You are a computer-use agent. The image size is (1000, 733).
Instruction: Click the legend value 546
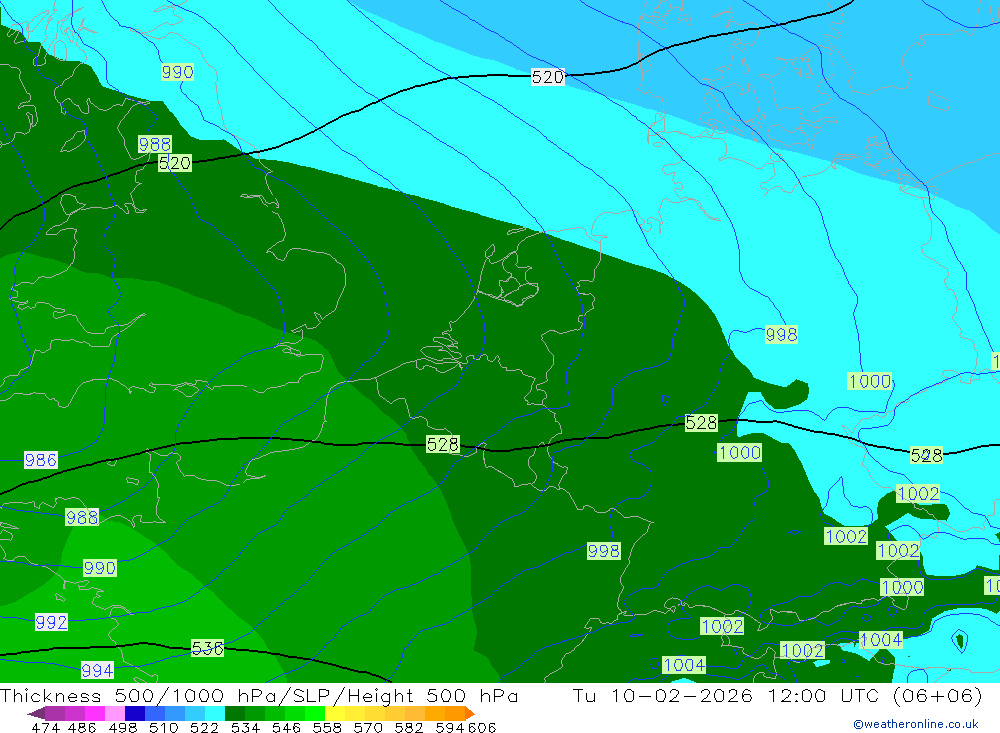(x=286, y=727)
